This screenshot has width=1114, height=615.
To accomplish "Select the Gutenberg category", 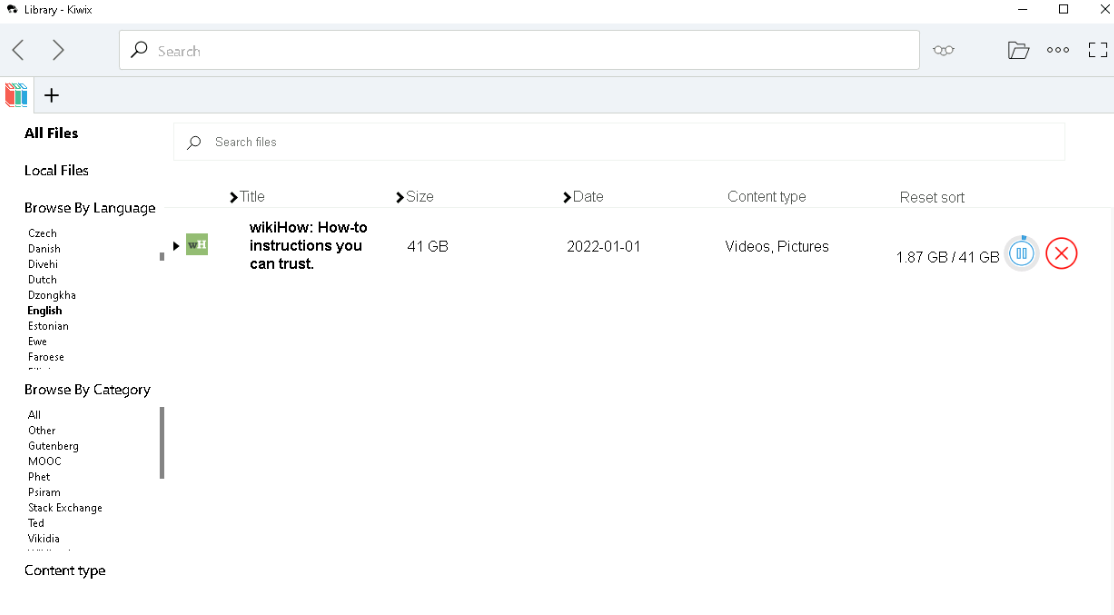I will click(x=53, y=446).
